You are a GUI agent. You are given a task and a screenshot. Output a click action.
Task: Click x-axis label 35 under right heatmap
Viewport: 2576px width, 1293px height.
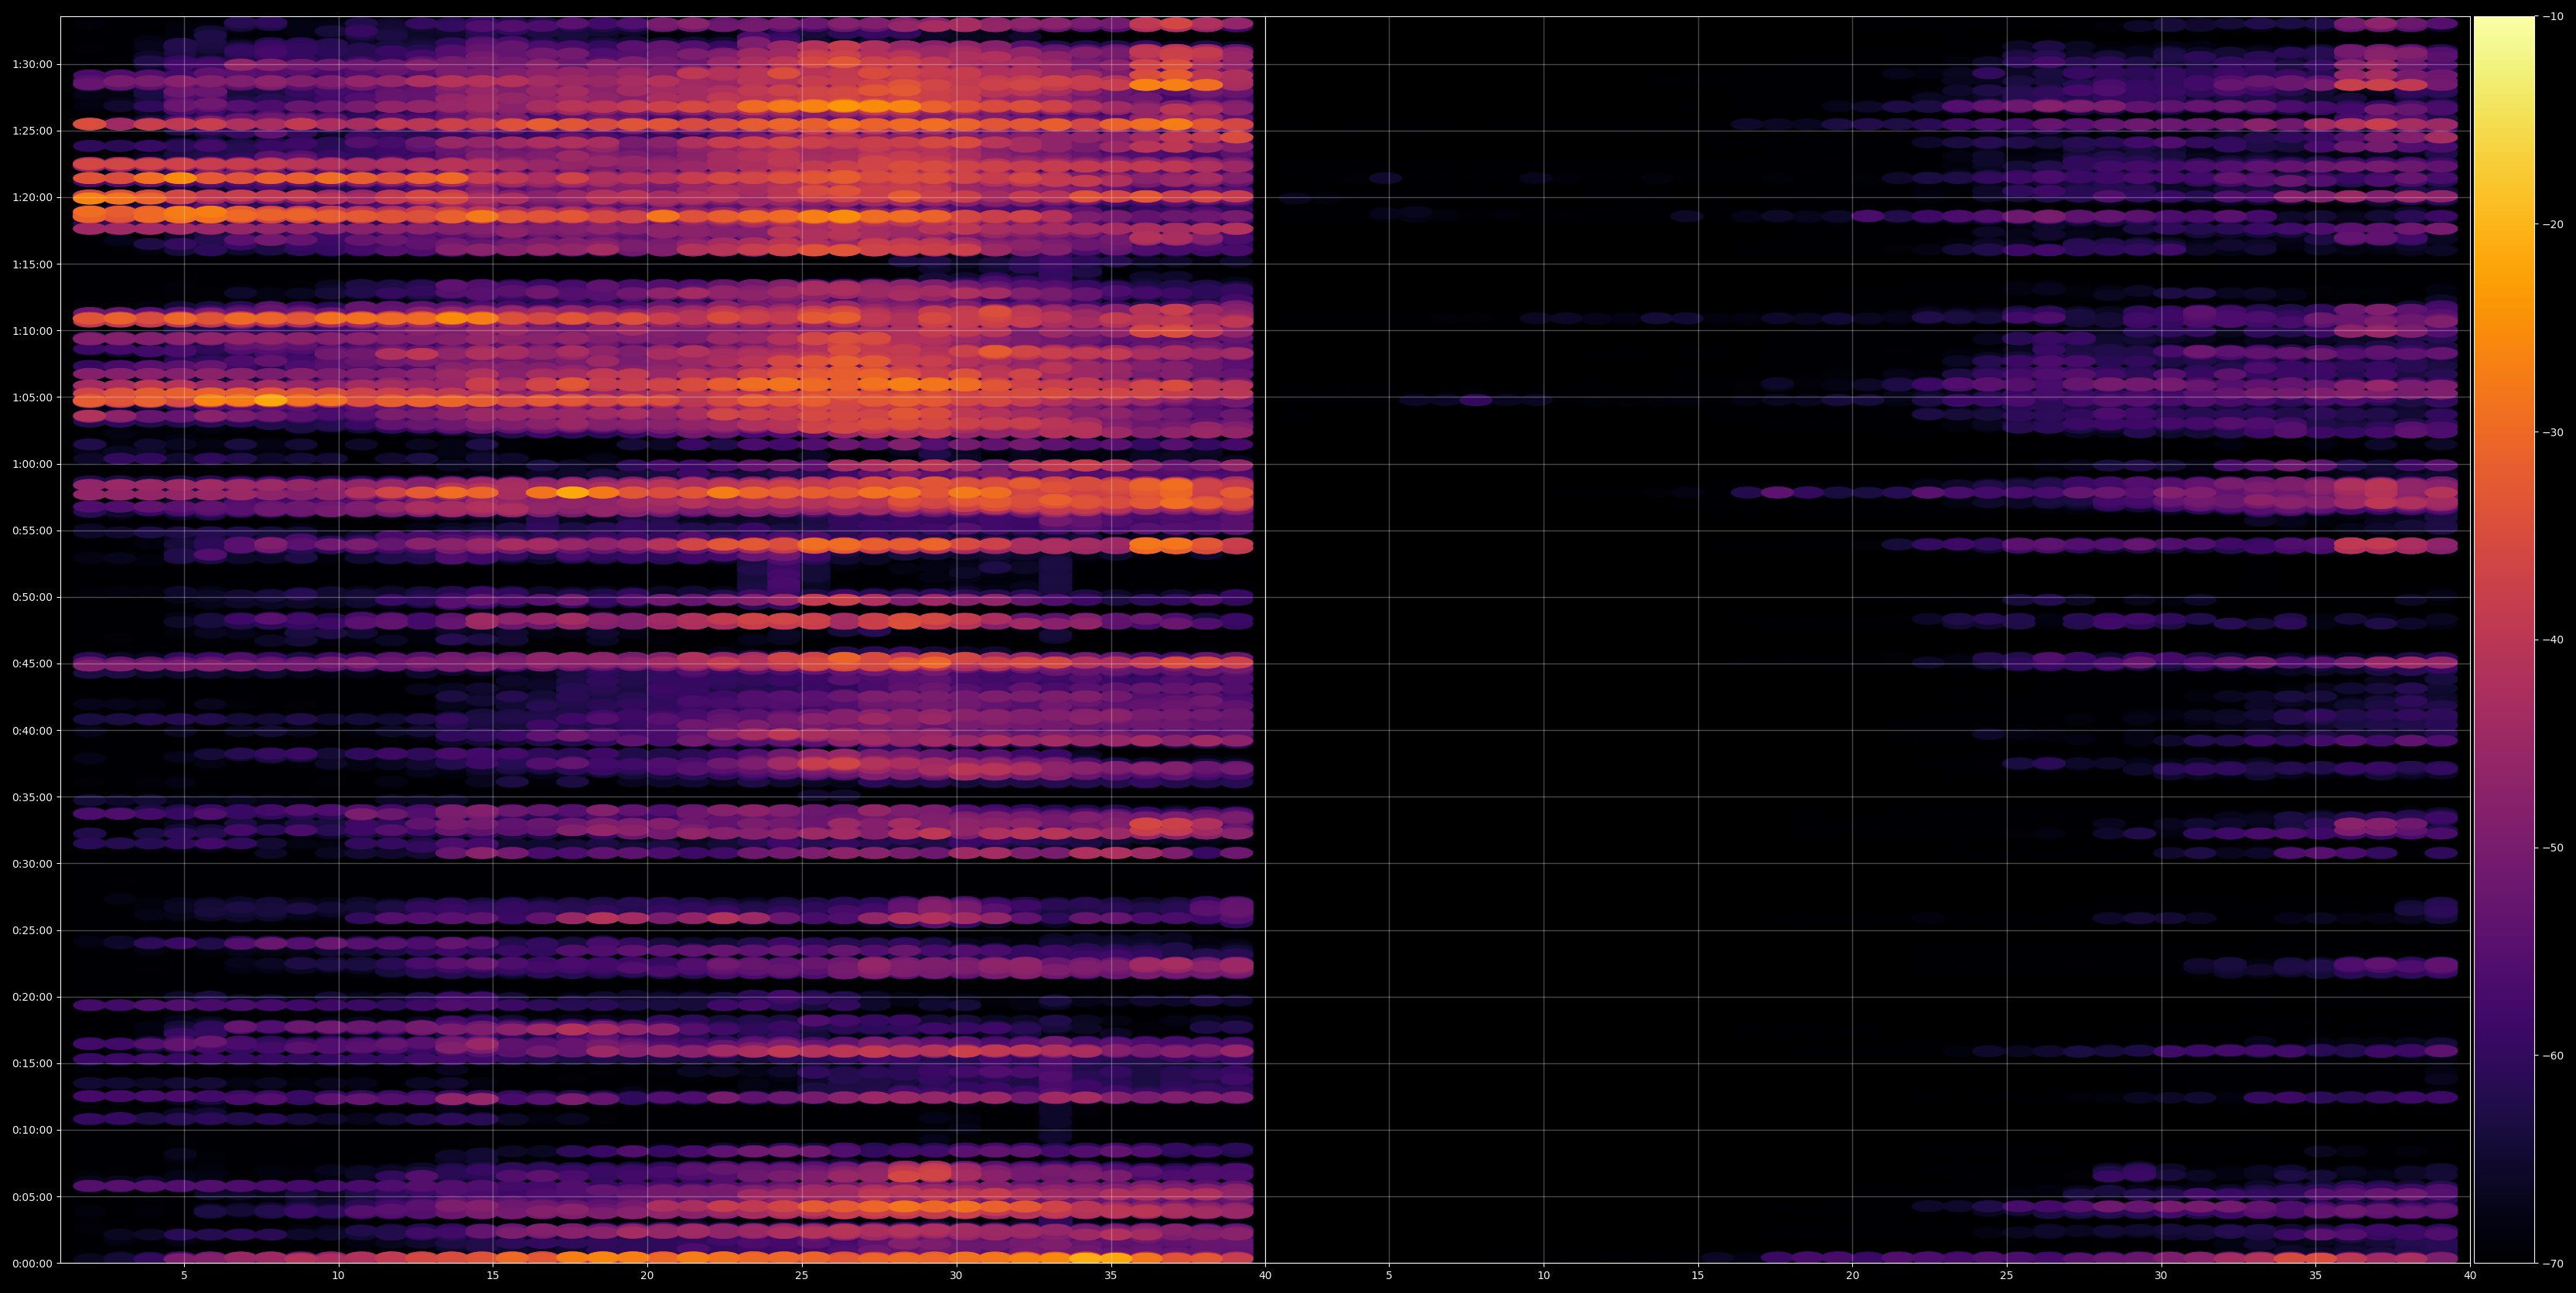click(2316, 1276)
